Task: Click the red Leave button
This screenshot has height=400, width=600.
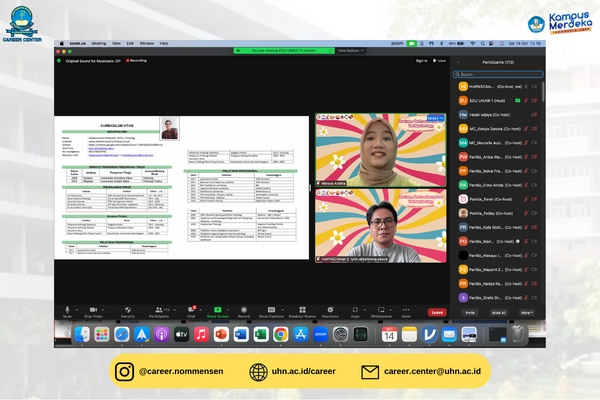Action: tap(437, 312)
